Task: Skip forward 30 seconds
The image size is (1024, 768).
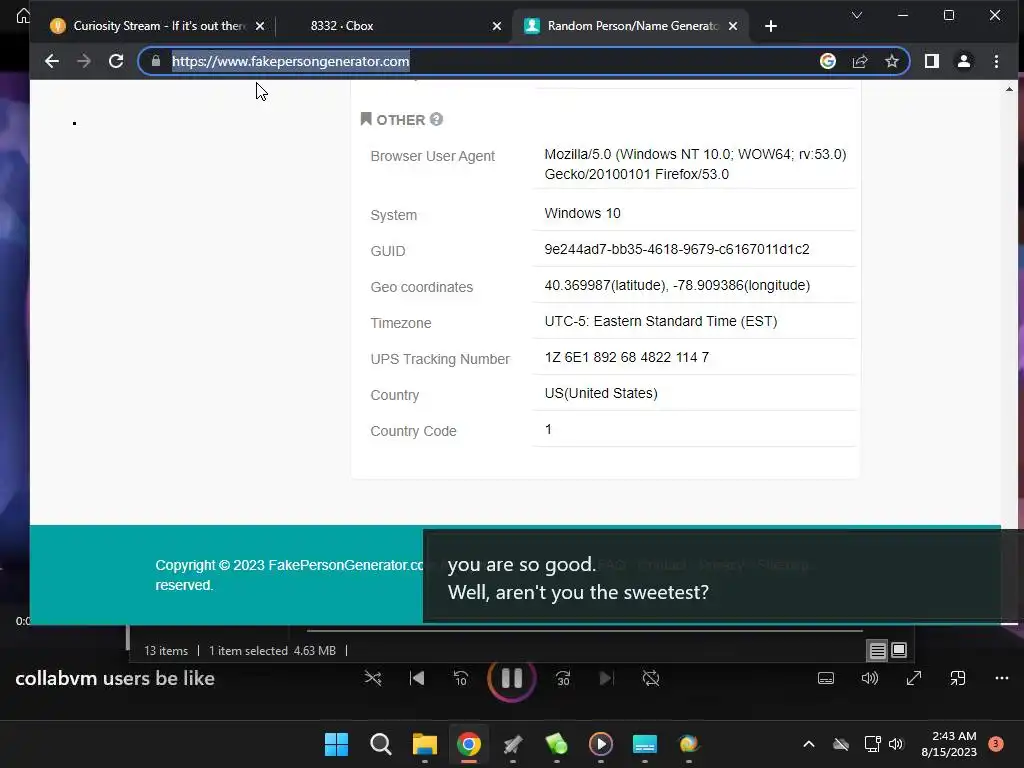Action: pyautogui.click(x=563, y=679)
